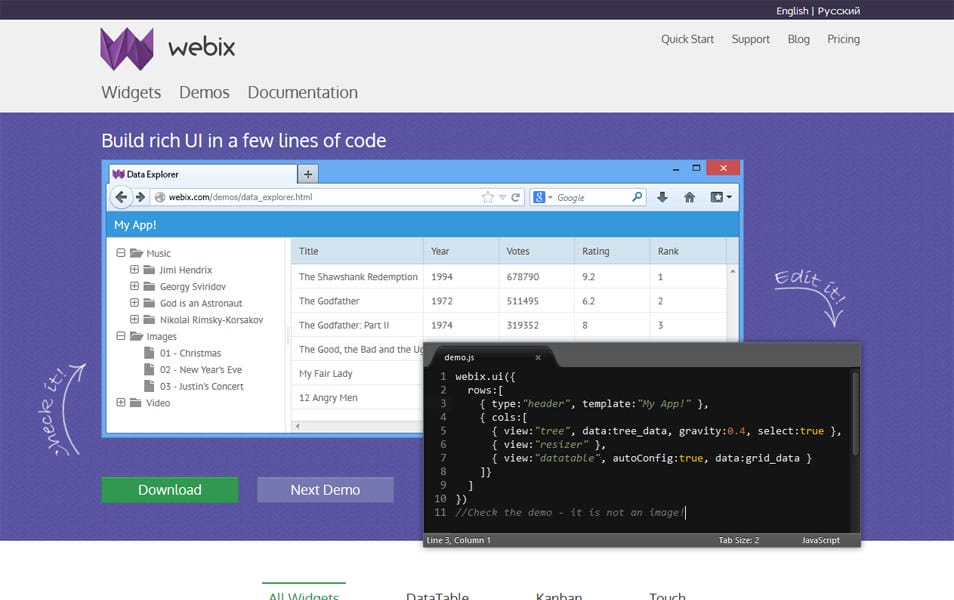
Task: Click the 02 - New Year's Eve file icon
Action: [x=149, y=369]
